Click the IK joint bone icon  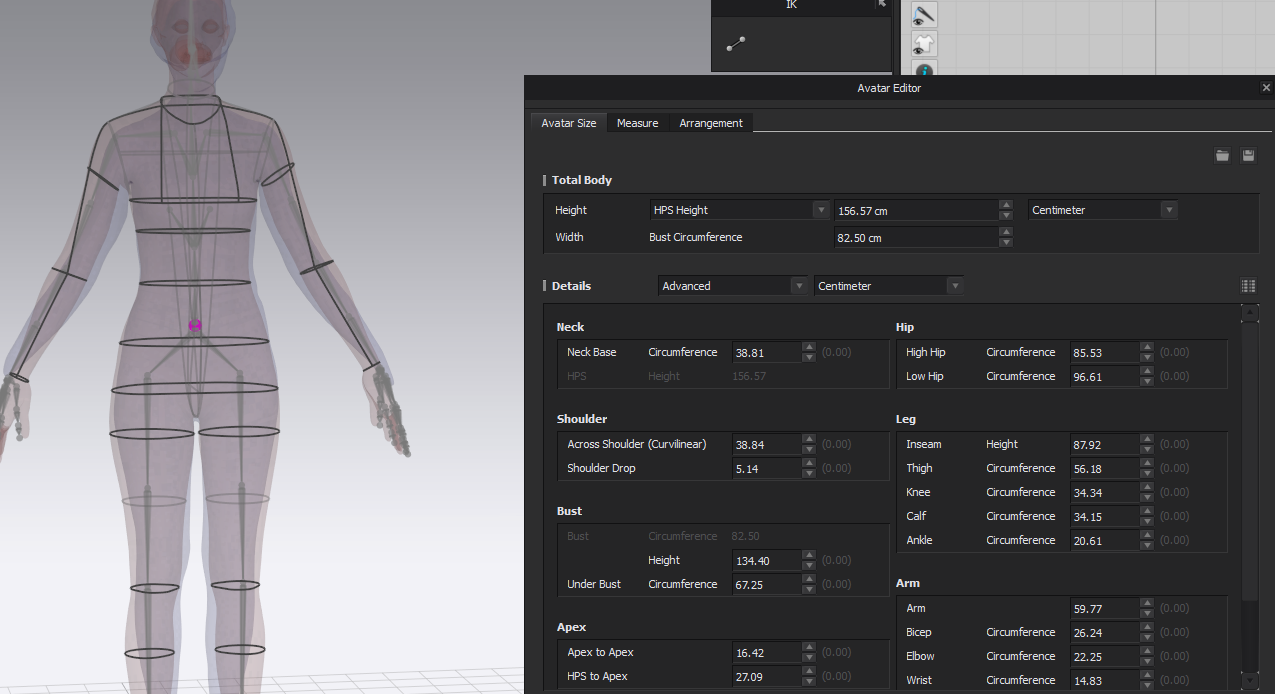[736, 43]
